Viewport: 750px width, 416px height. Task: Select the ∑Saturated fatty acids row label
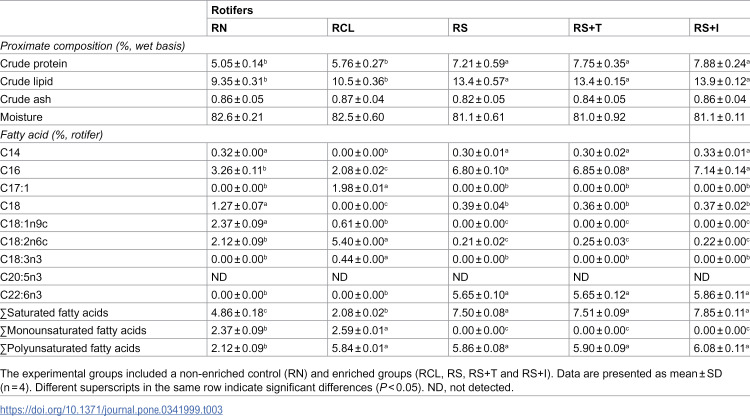click(x=54, y=313)
